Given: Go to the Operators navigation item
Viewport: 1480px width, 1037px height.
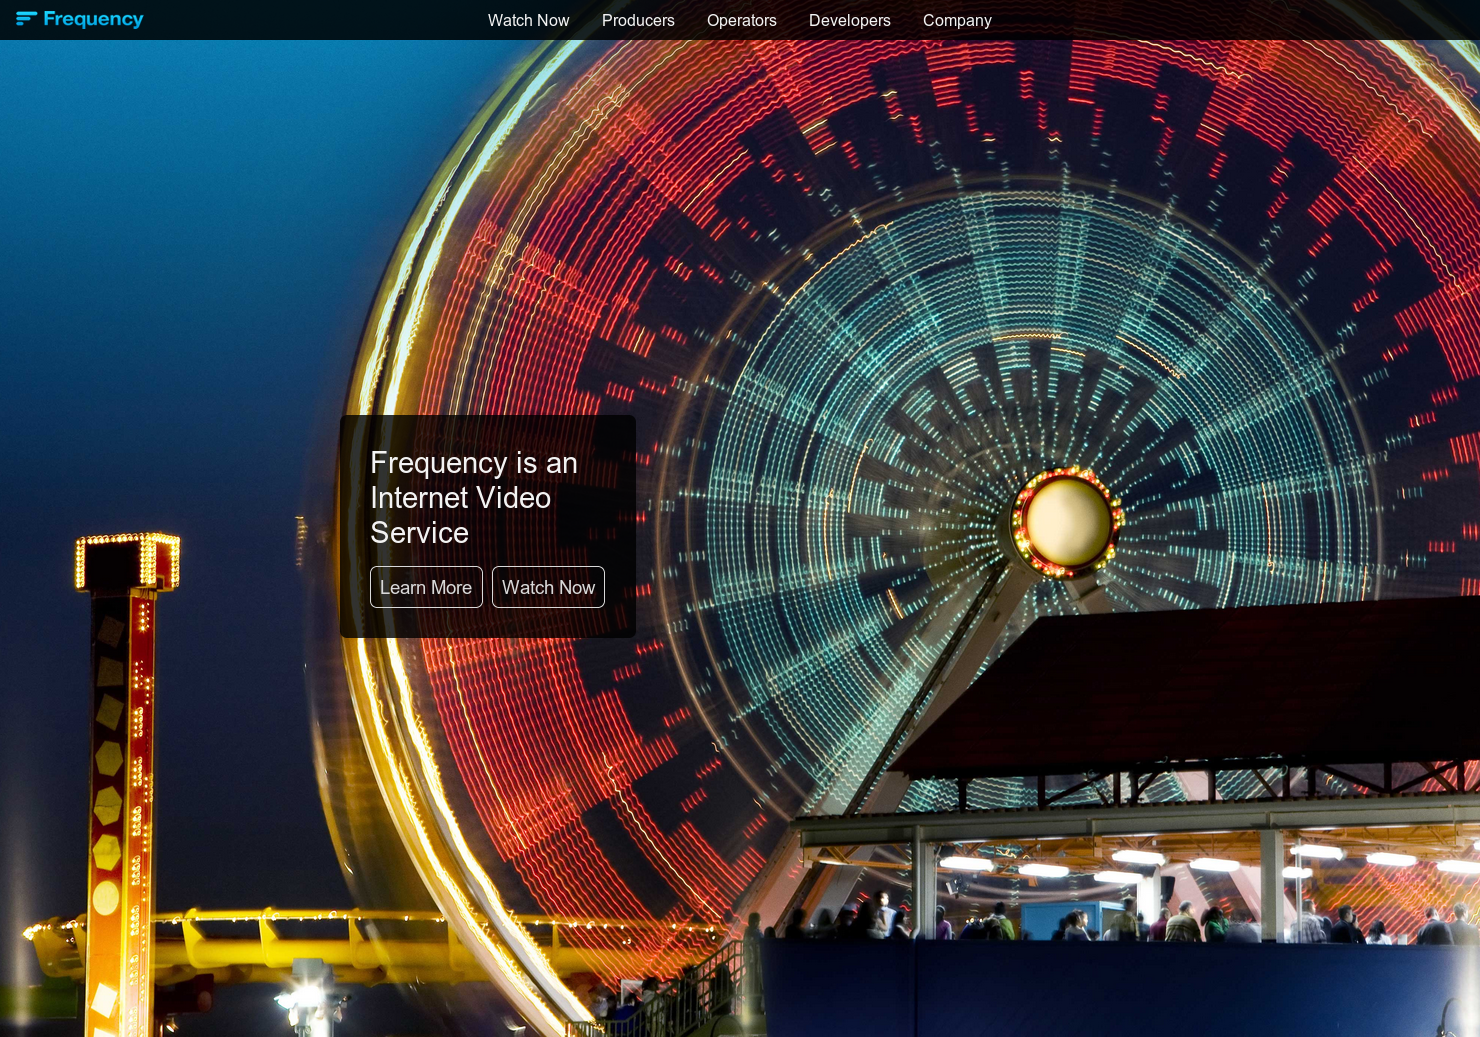Looking at the screenshot, I should pyautogui.click(x=742, y=20).
